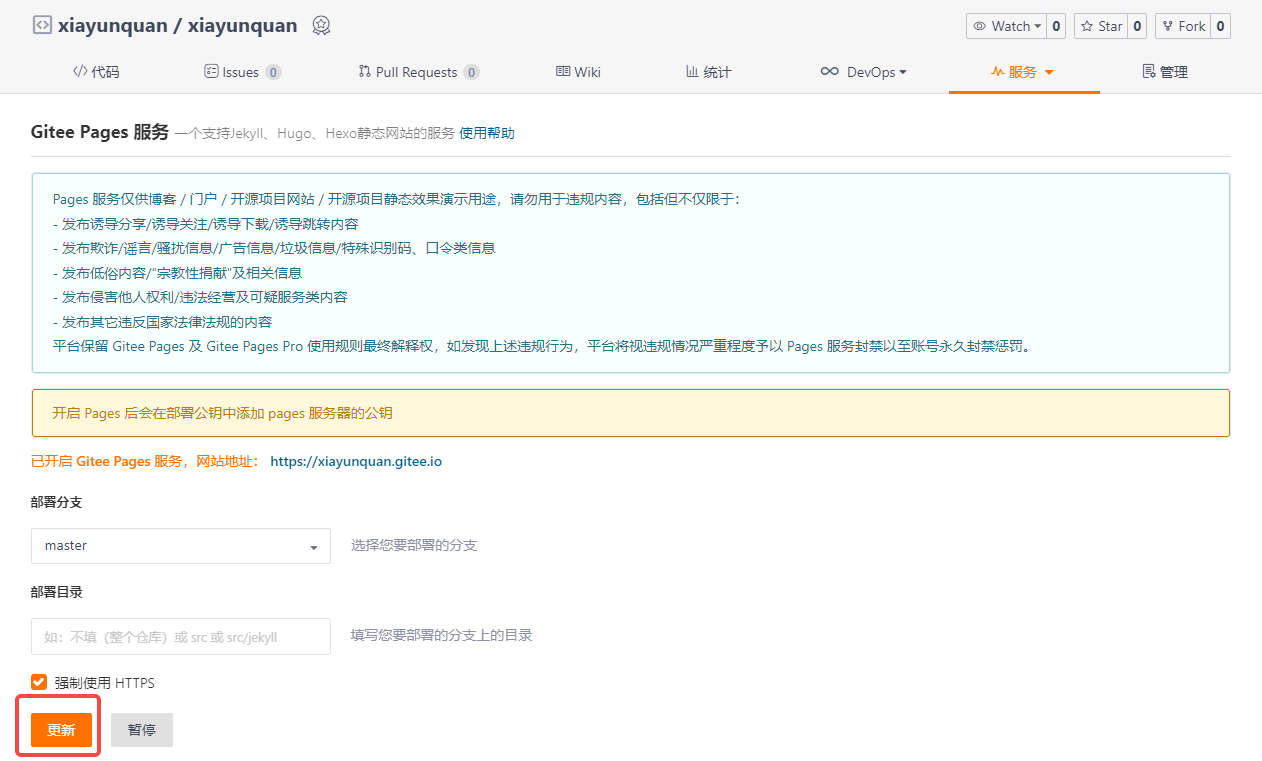Click the repository code icon beside xiayunquan title

click(41, 26)
